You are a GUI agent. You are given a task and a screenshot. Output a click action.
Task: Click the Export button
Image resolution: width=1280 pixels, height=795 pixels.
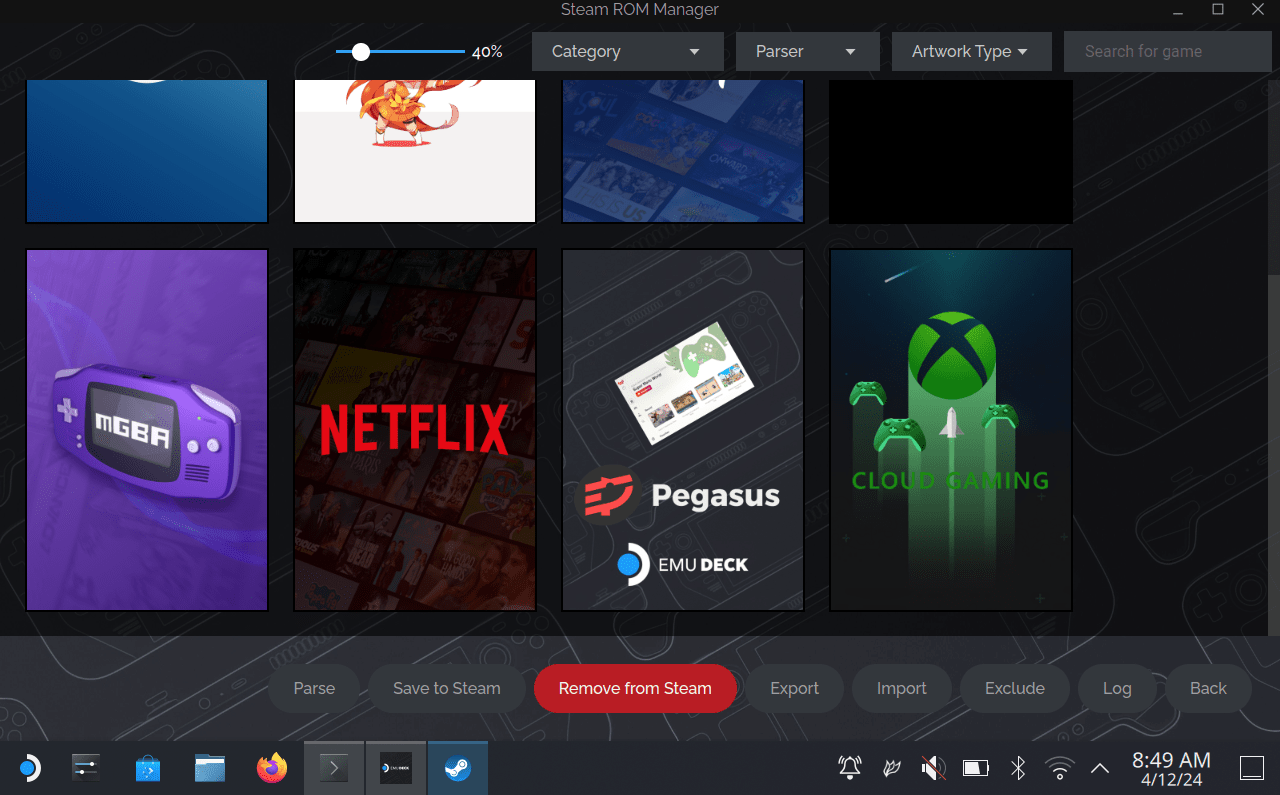795,688
